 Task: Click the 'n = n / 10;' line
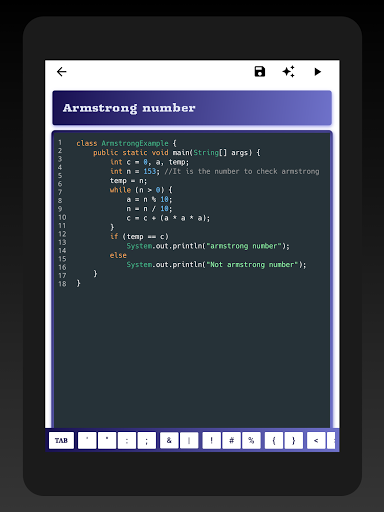149,209
